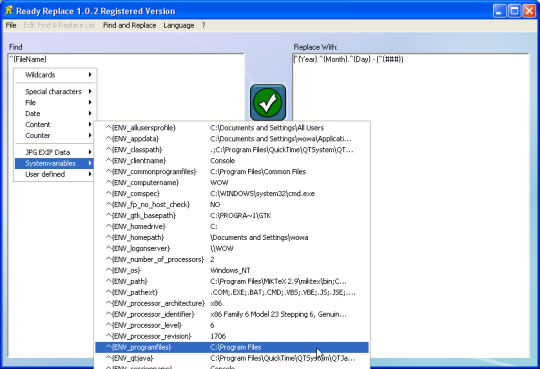Expand the Counter submenu
Screen dimensions: 540x369
[x=55, y=135]
